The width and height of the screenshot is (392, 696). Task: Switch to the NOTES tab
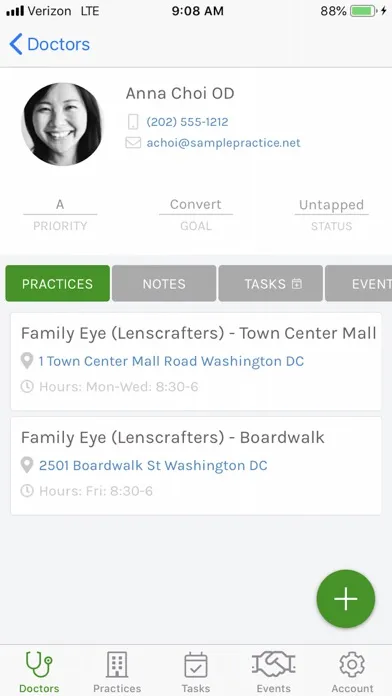click(164, 284)
